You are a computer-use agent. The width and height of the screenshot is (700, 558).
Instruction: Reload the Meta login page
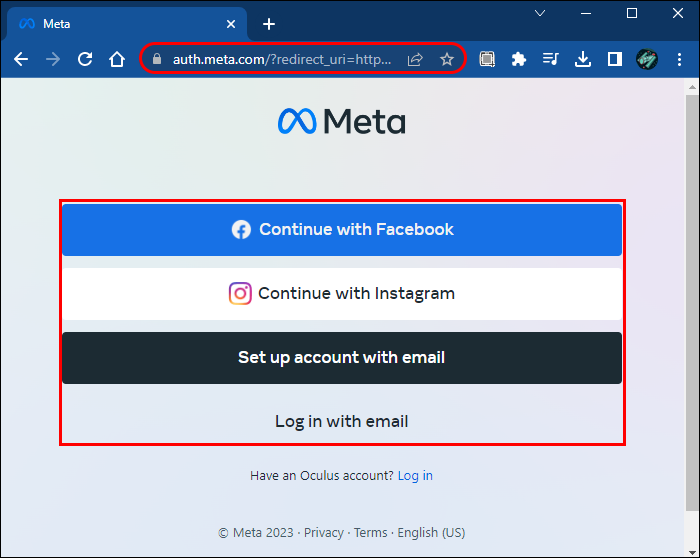point(85,59)
